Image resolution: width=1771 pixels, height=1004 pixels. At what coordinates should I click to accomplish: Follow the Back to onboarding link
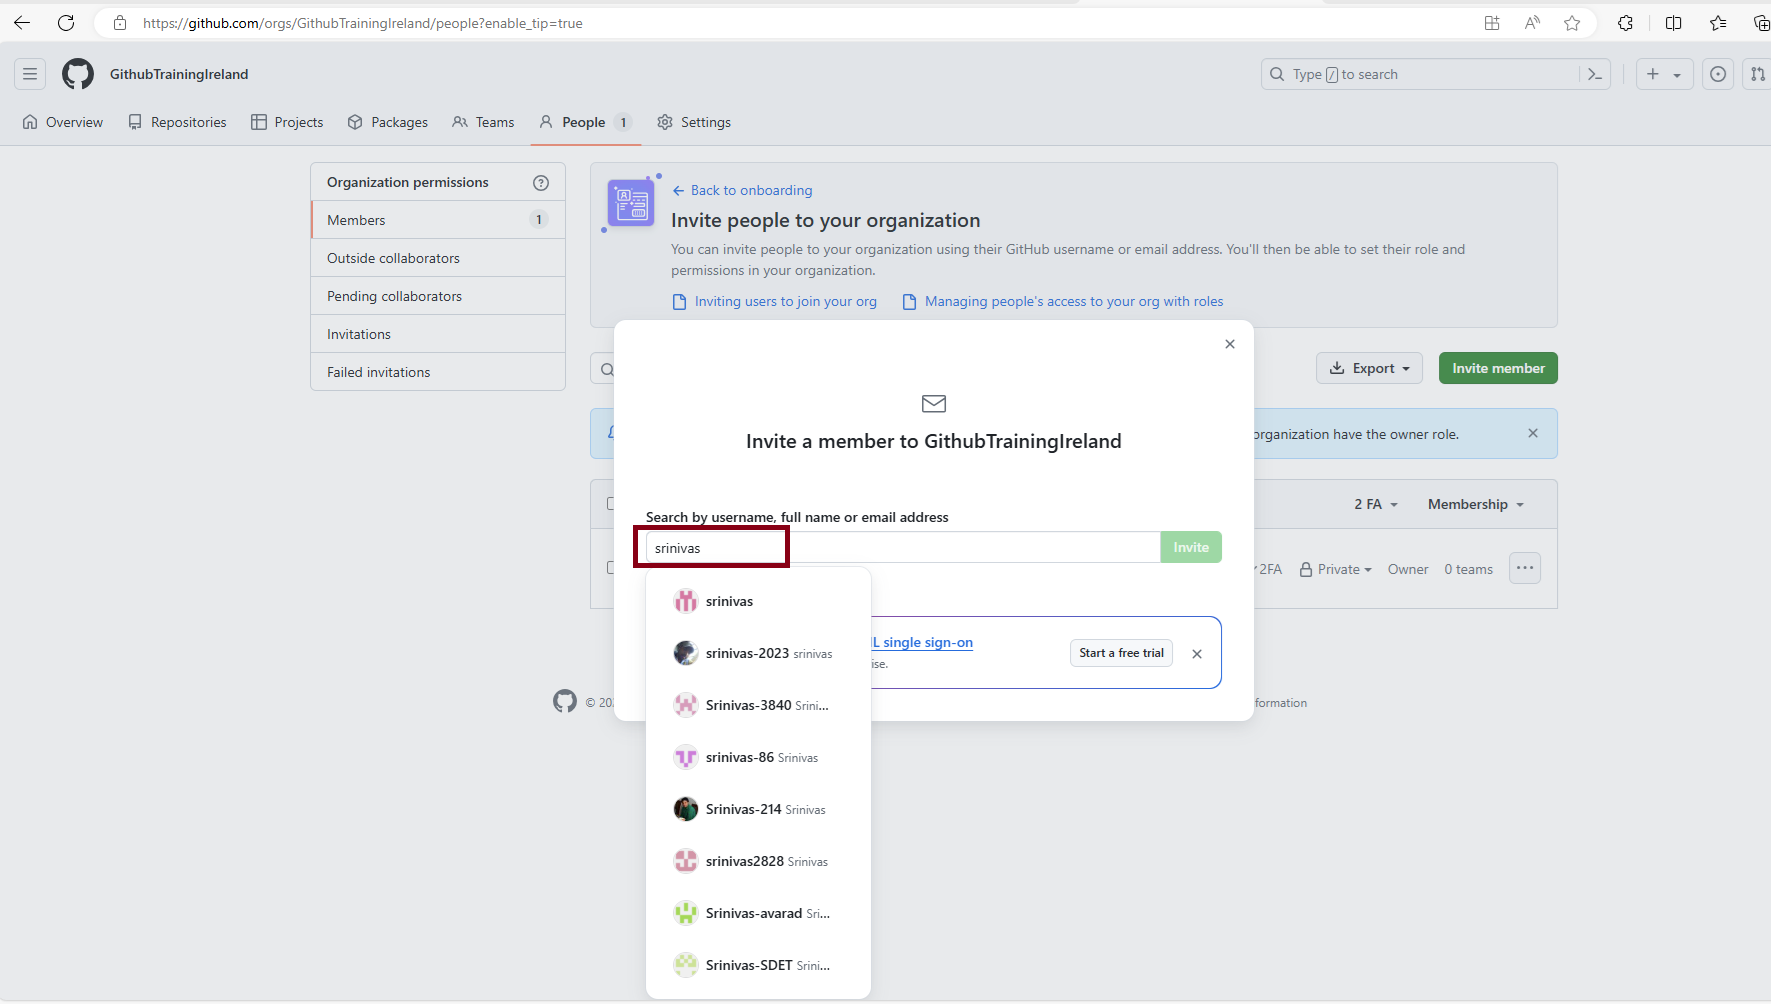pyautogui.click(x=742, y=190)
